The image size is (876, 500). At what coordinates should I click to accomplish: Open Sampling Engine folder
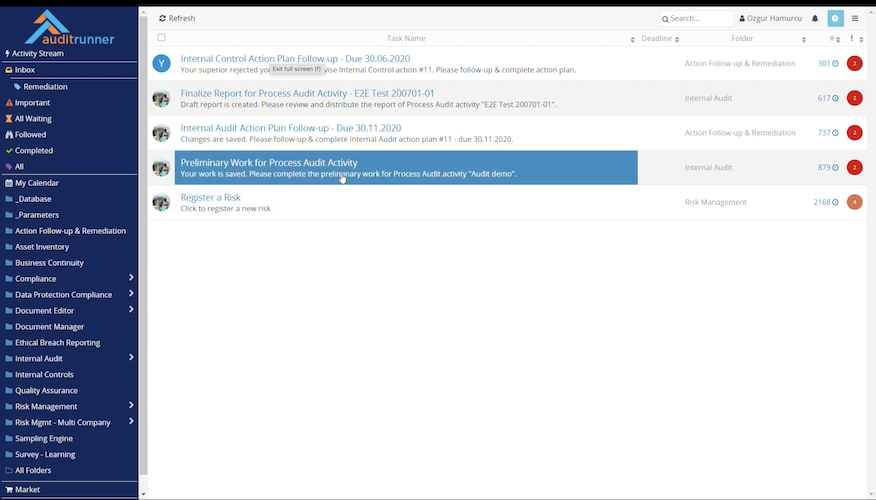click(x=39, y=439)
